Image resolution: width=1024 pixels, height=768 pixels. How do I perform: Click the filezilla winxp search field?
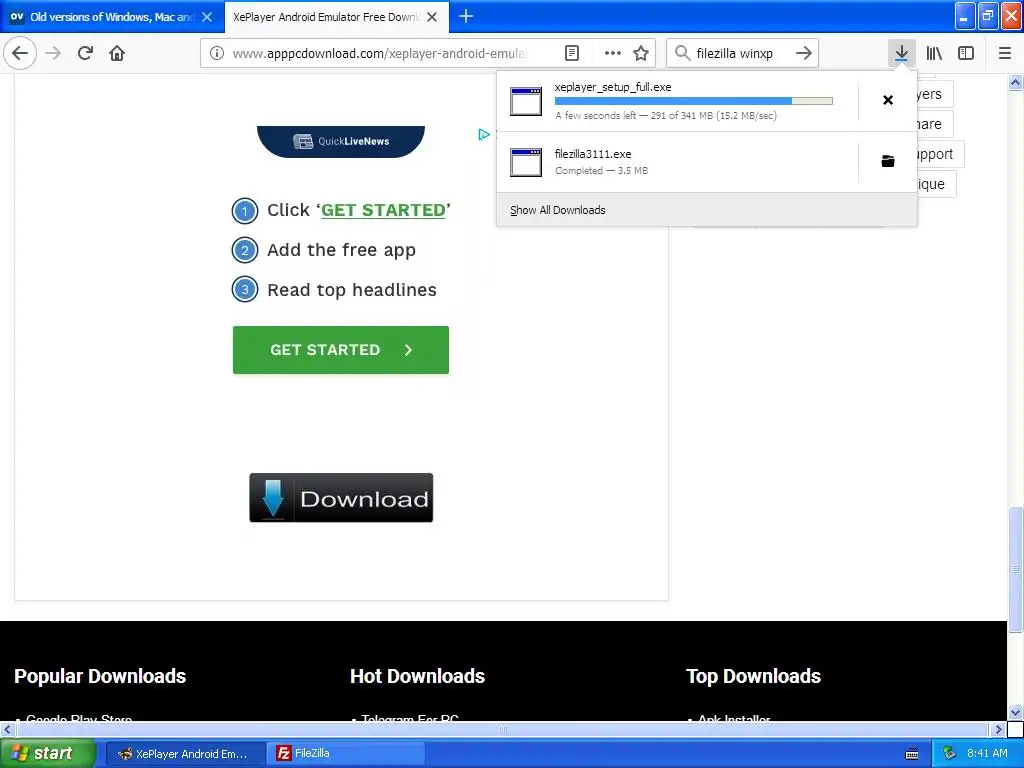(x=741, y=53)
